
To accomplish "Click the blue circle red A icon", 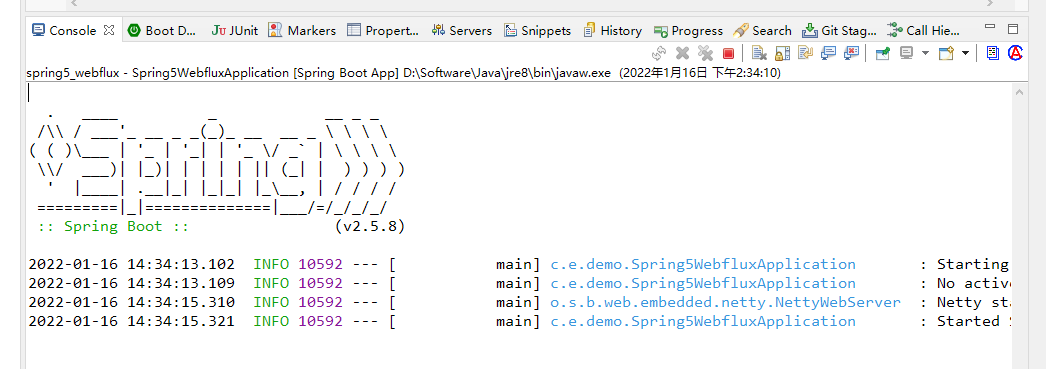I will (1015, 53).
